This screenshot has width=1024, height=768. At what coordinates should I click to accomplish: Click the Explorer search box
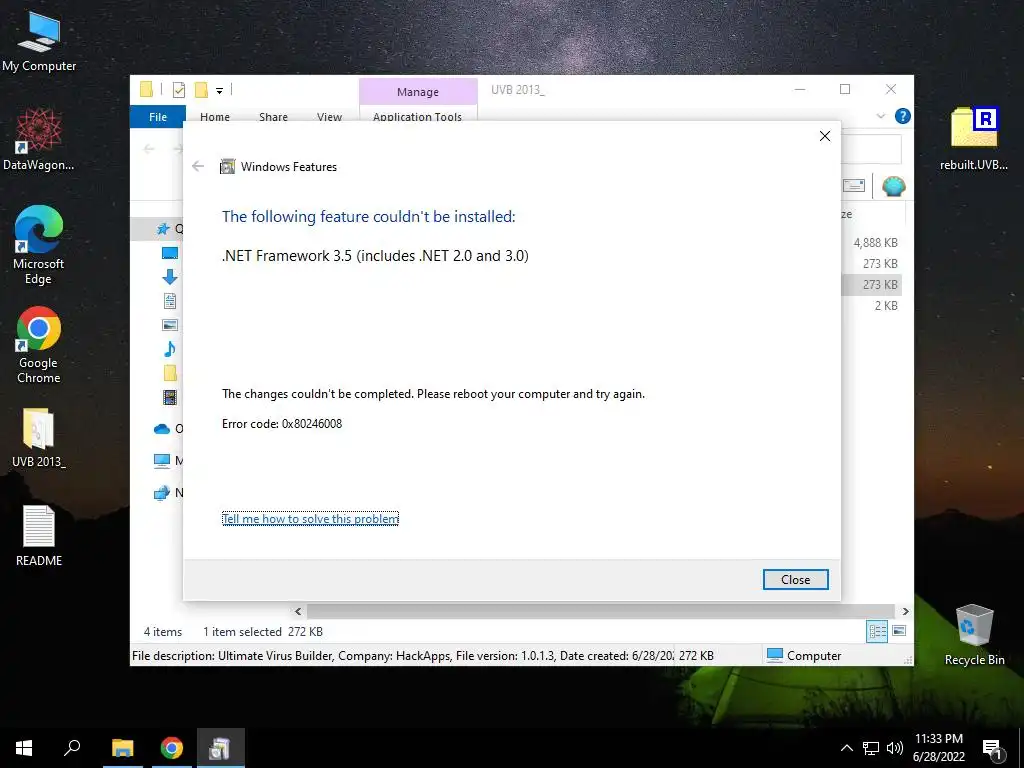pos(871,150)
